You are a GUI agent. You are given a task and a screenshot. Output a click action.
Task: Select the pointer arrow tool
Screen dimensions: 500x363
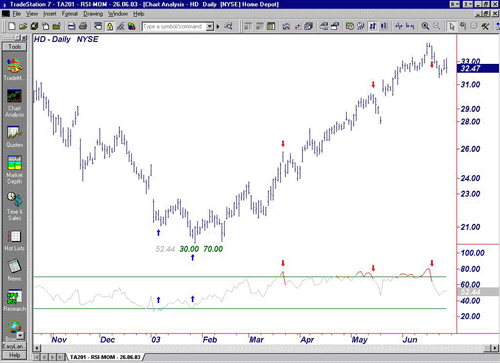point(452,26)
